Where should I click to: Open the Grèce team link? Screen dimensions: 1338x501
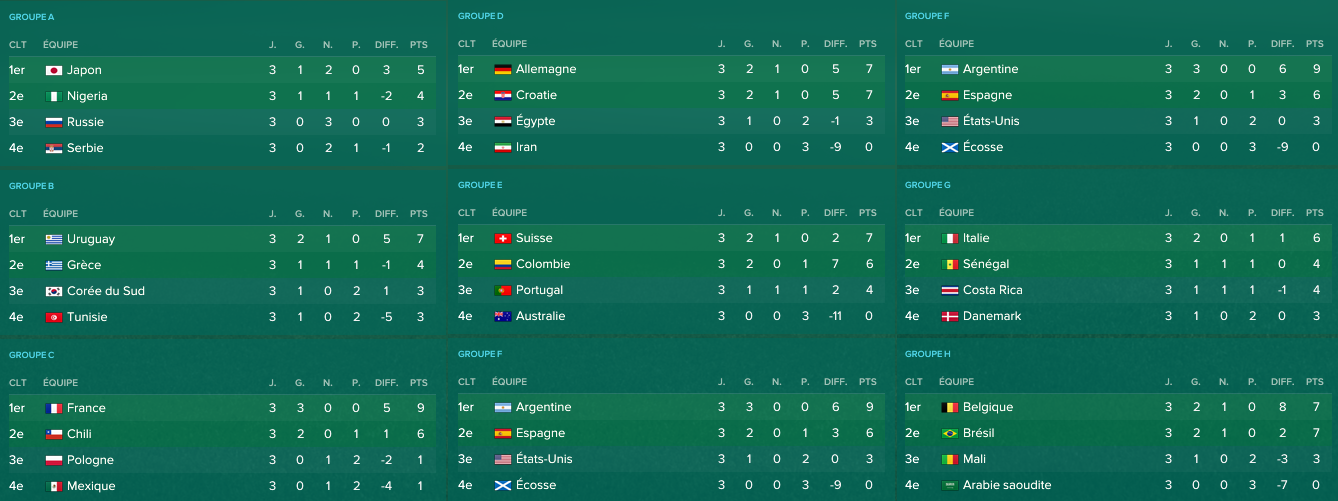click(84, 265)
